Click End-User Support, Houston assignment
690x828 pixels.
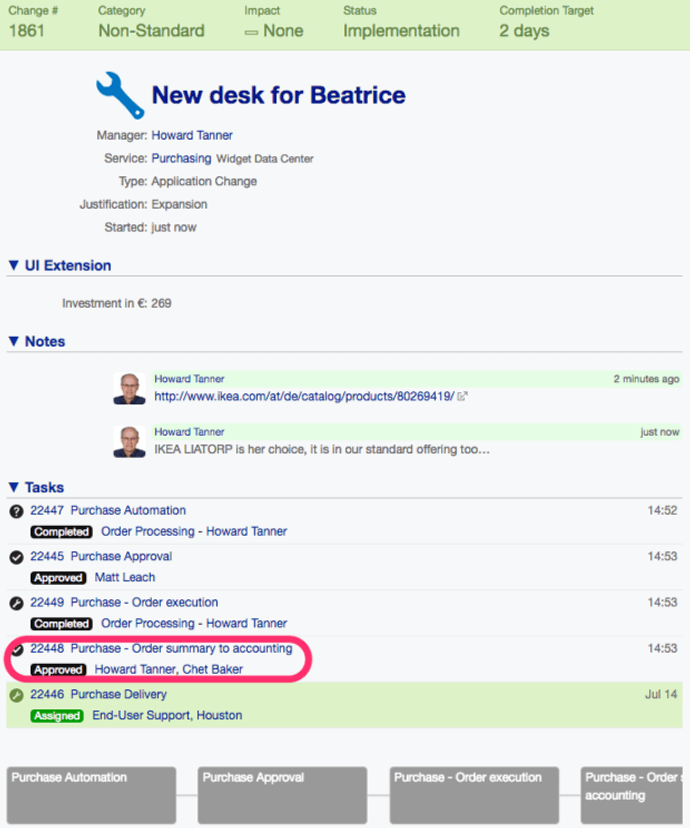[167, 715]
